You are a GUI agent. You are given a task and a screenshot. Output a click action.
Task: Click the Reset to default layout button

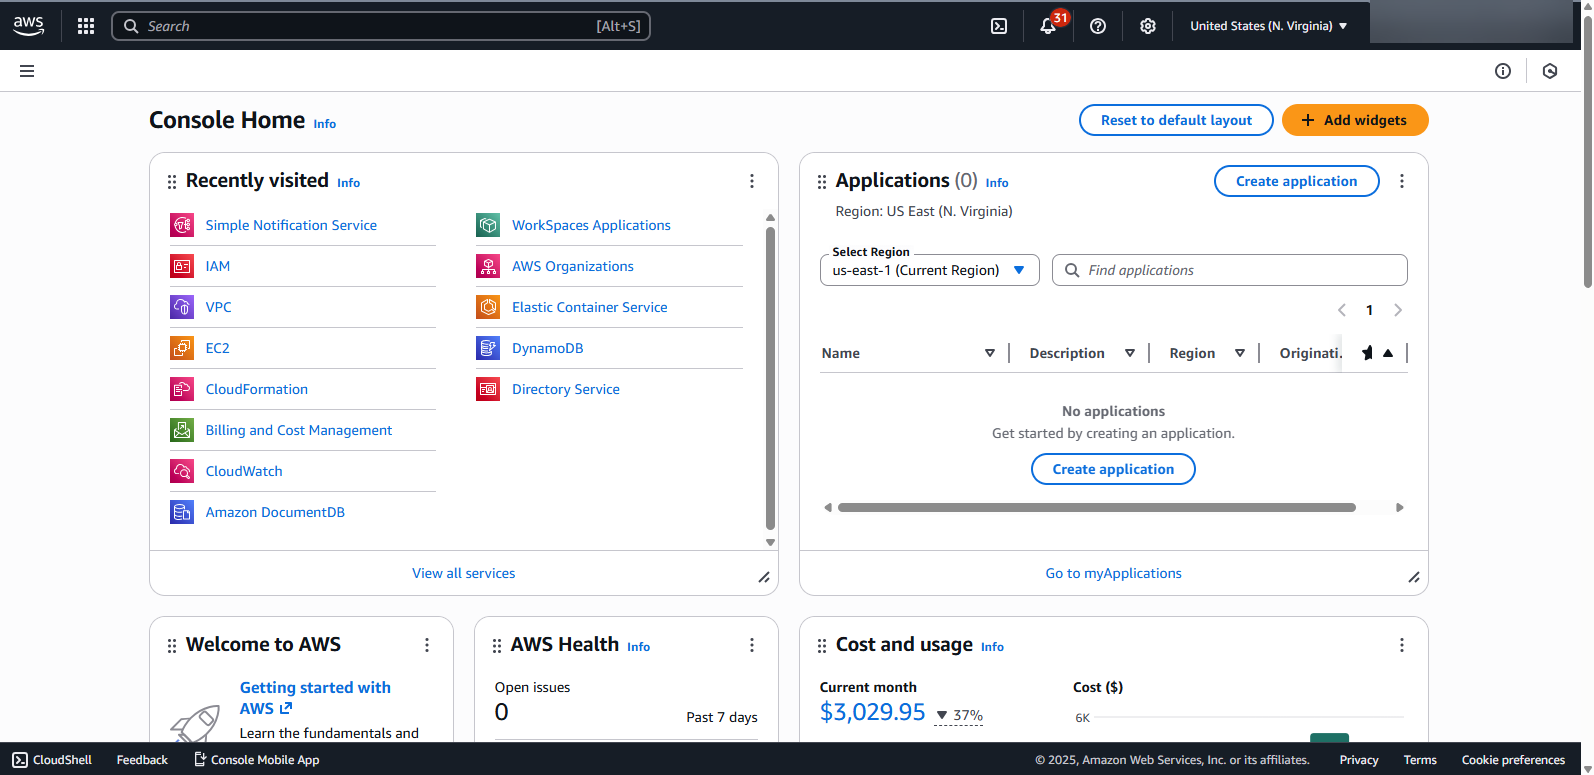pos(1176,120)
